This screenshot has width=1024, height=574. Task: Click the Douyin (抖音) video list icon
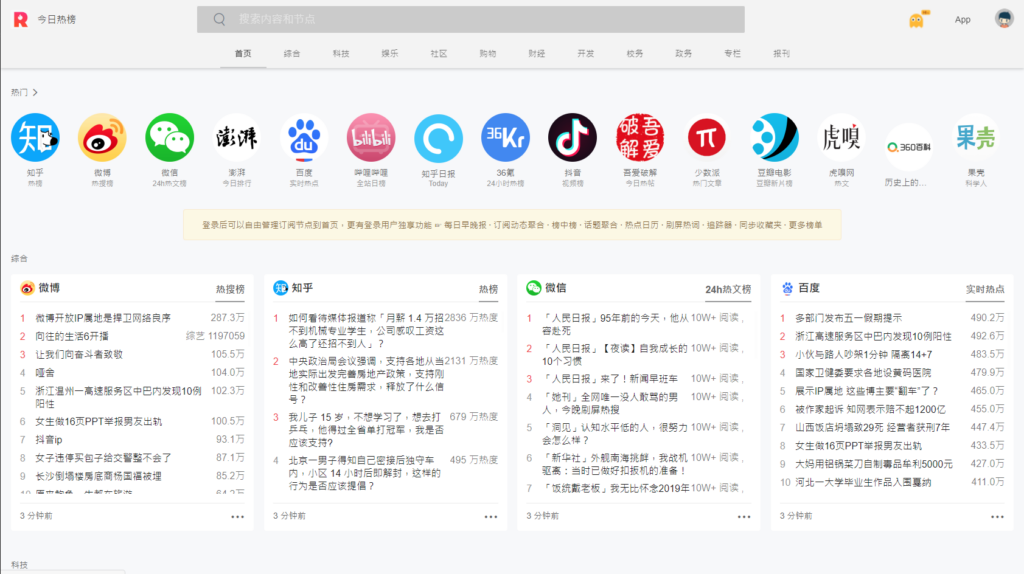[572, 138]
